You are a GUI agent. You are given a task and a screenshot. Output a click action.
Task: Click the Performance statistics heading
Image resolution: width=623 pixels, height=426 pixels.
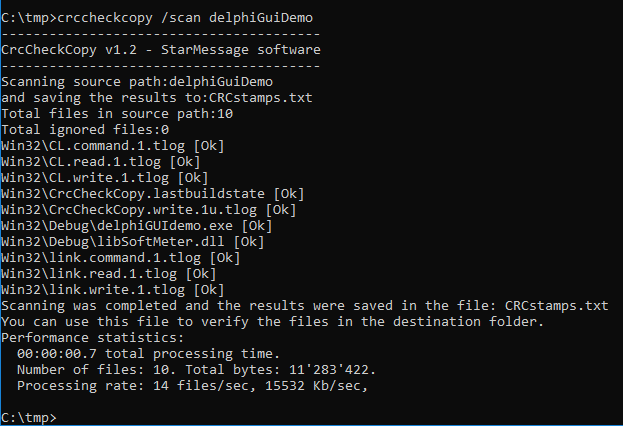tap(93, 338)
